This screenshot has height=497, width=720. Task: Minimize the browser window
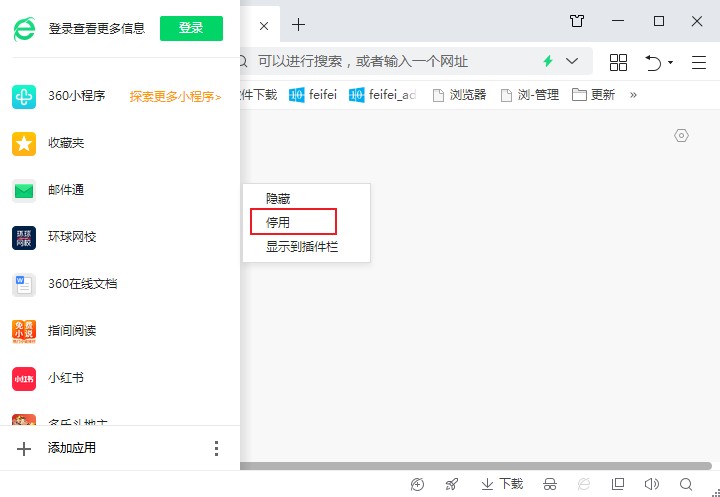618,21
